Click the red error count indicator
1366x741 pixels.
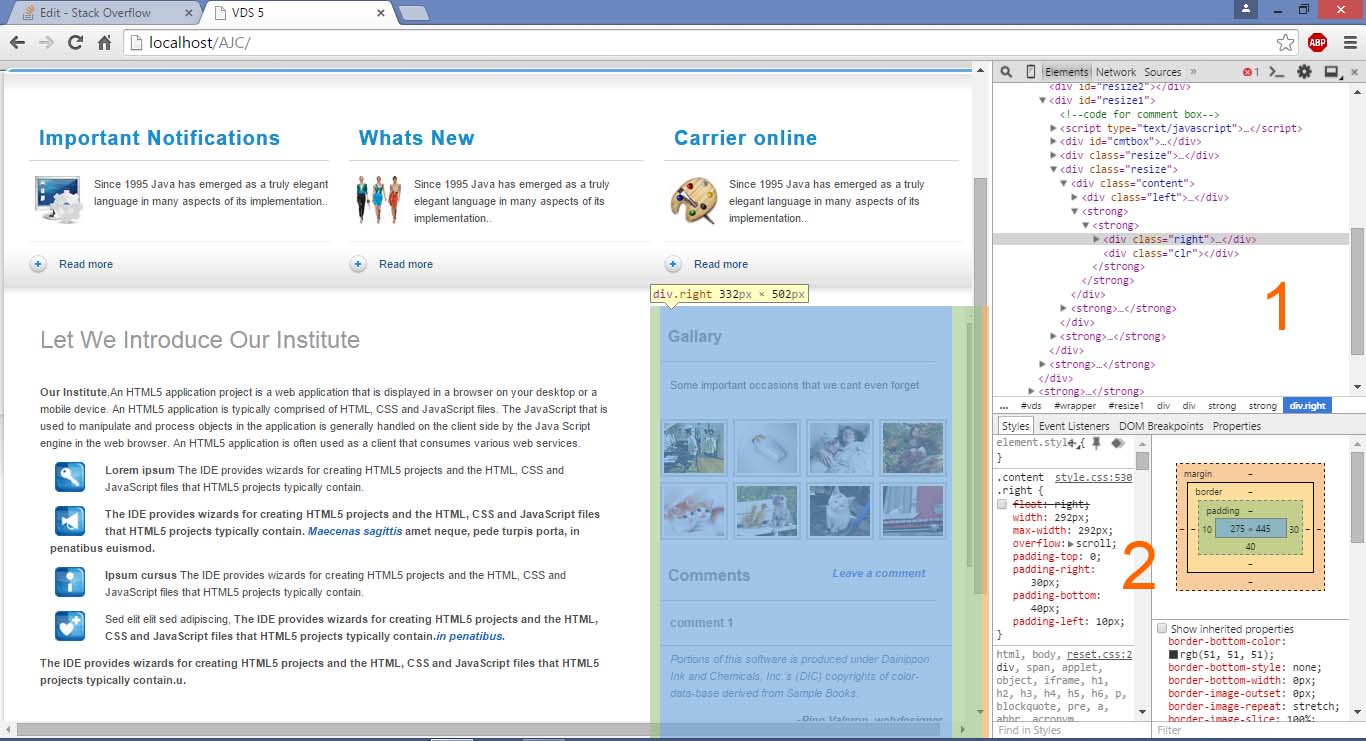[1250, 72]
